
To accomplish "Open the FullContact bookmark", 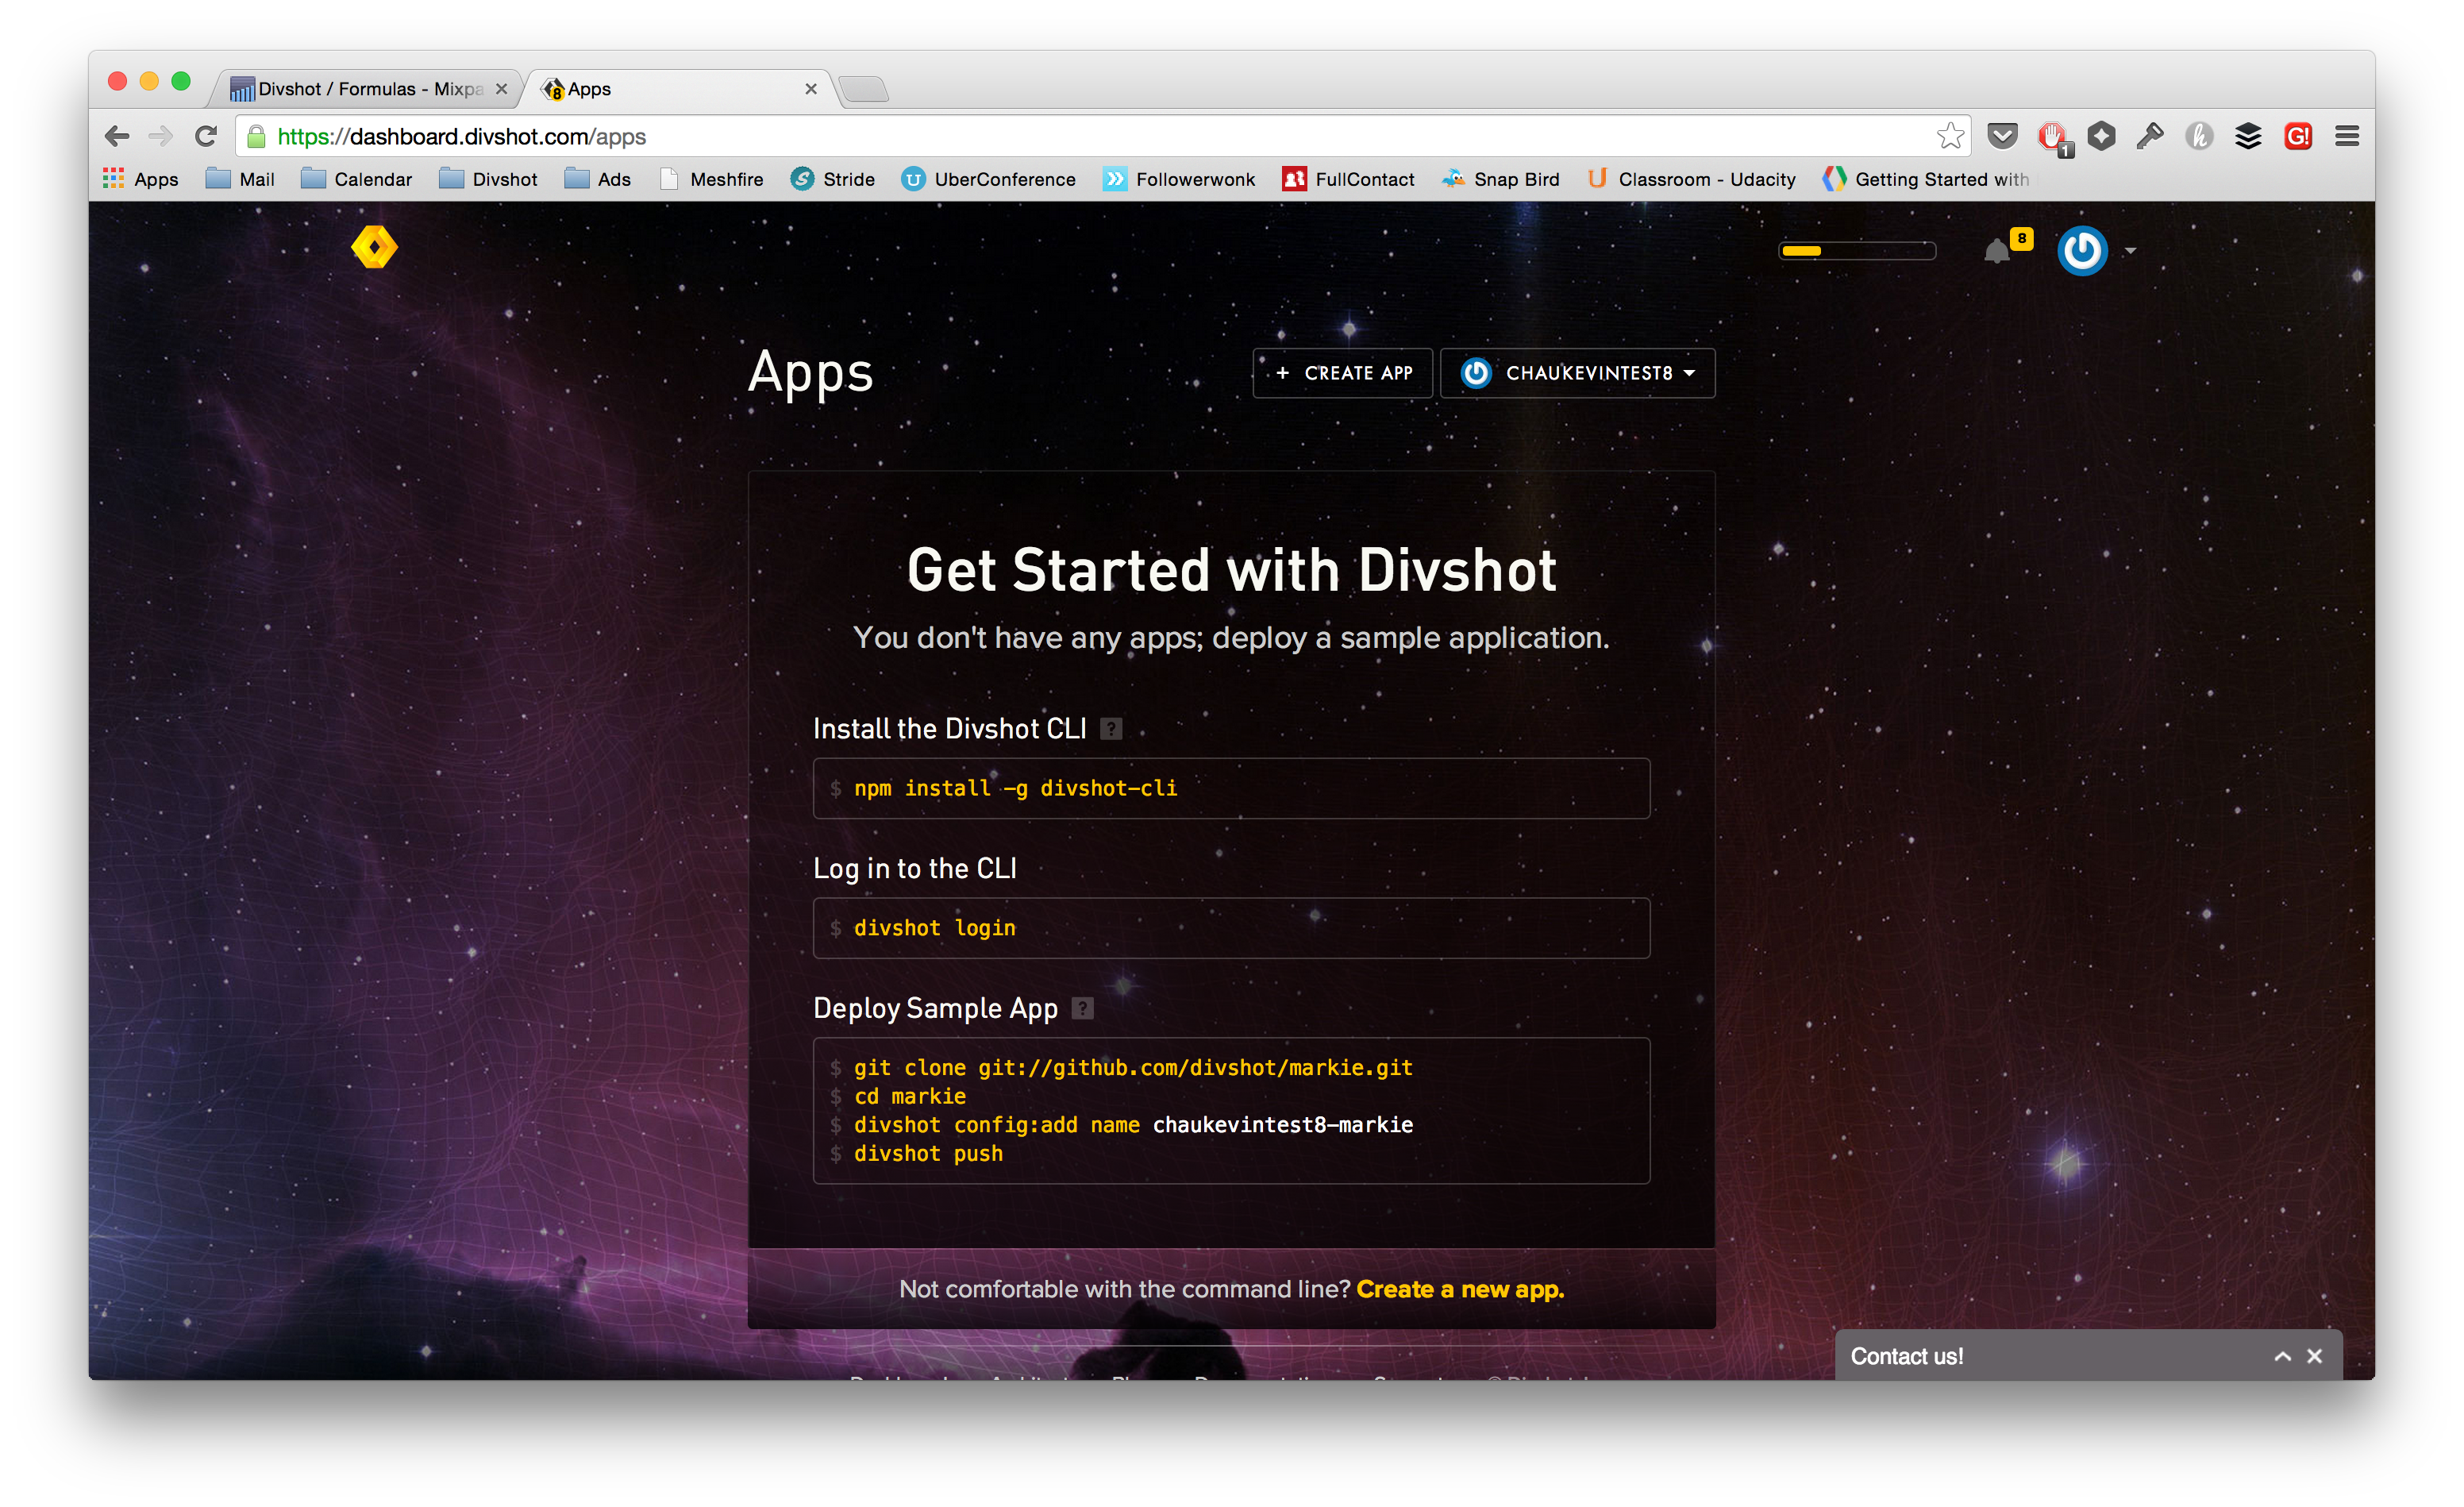I will (1349, 179).
